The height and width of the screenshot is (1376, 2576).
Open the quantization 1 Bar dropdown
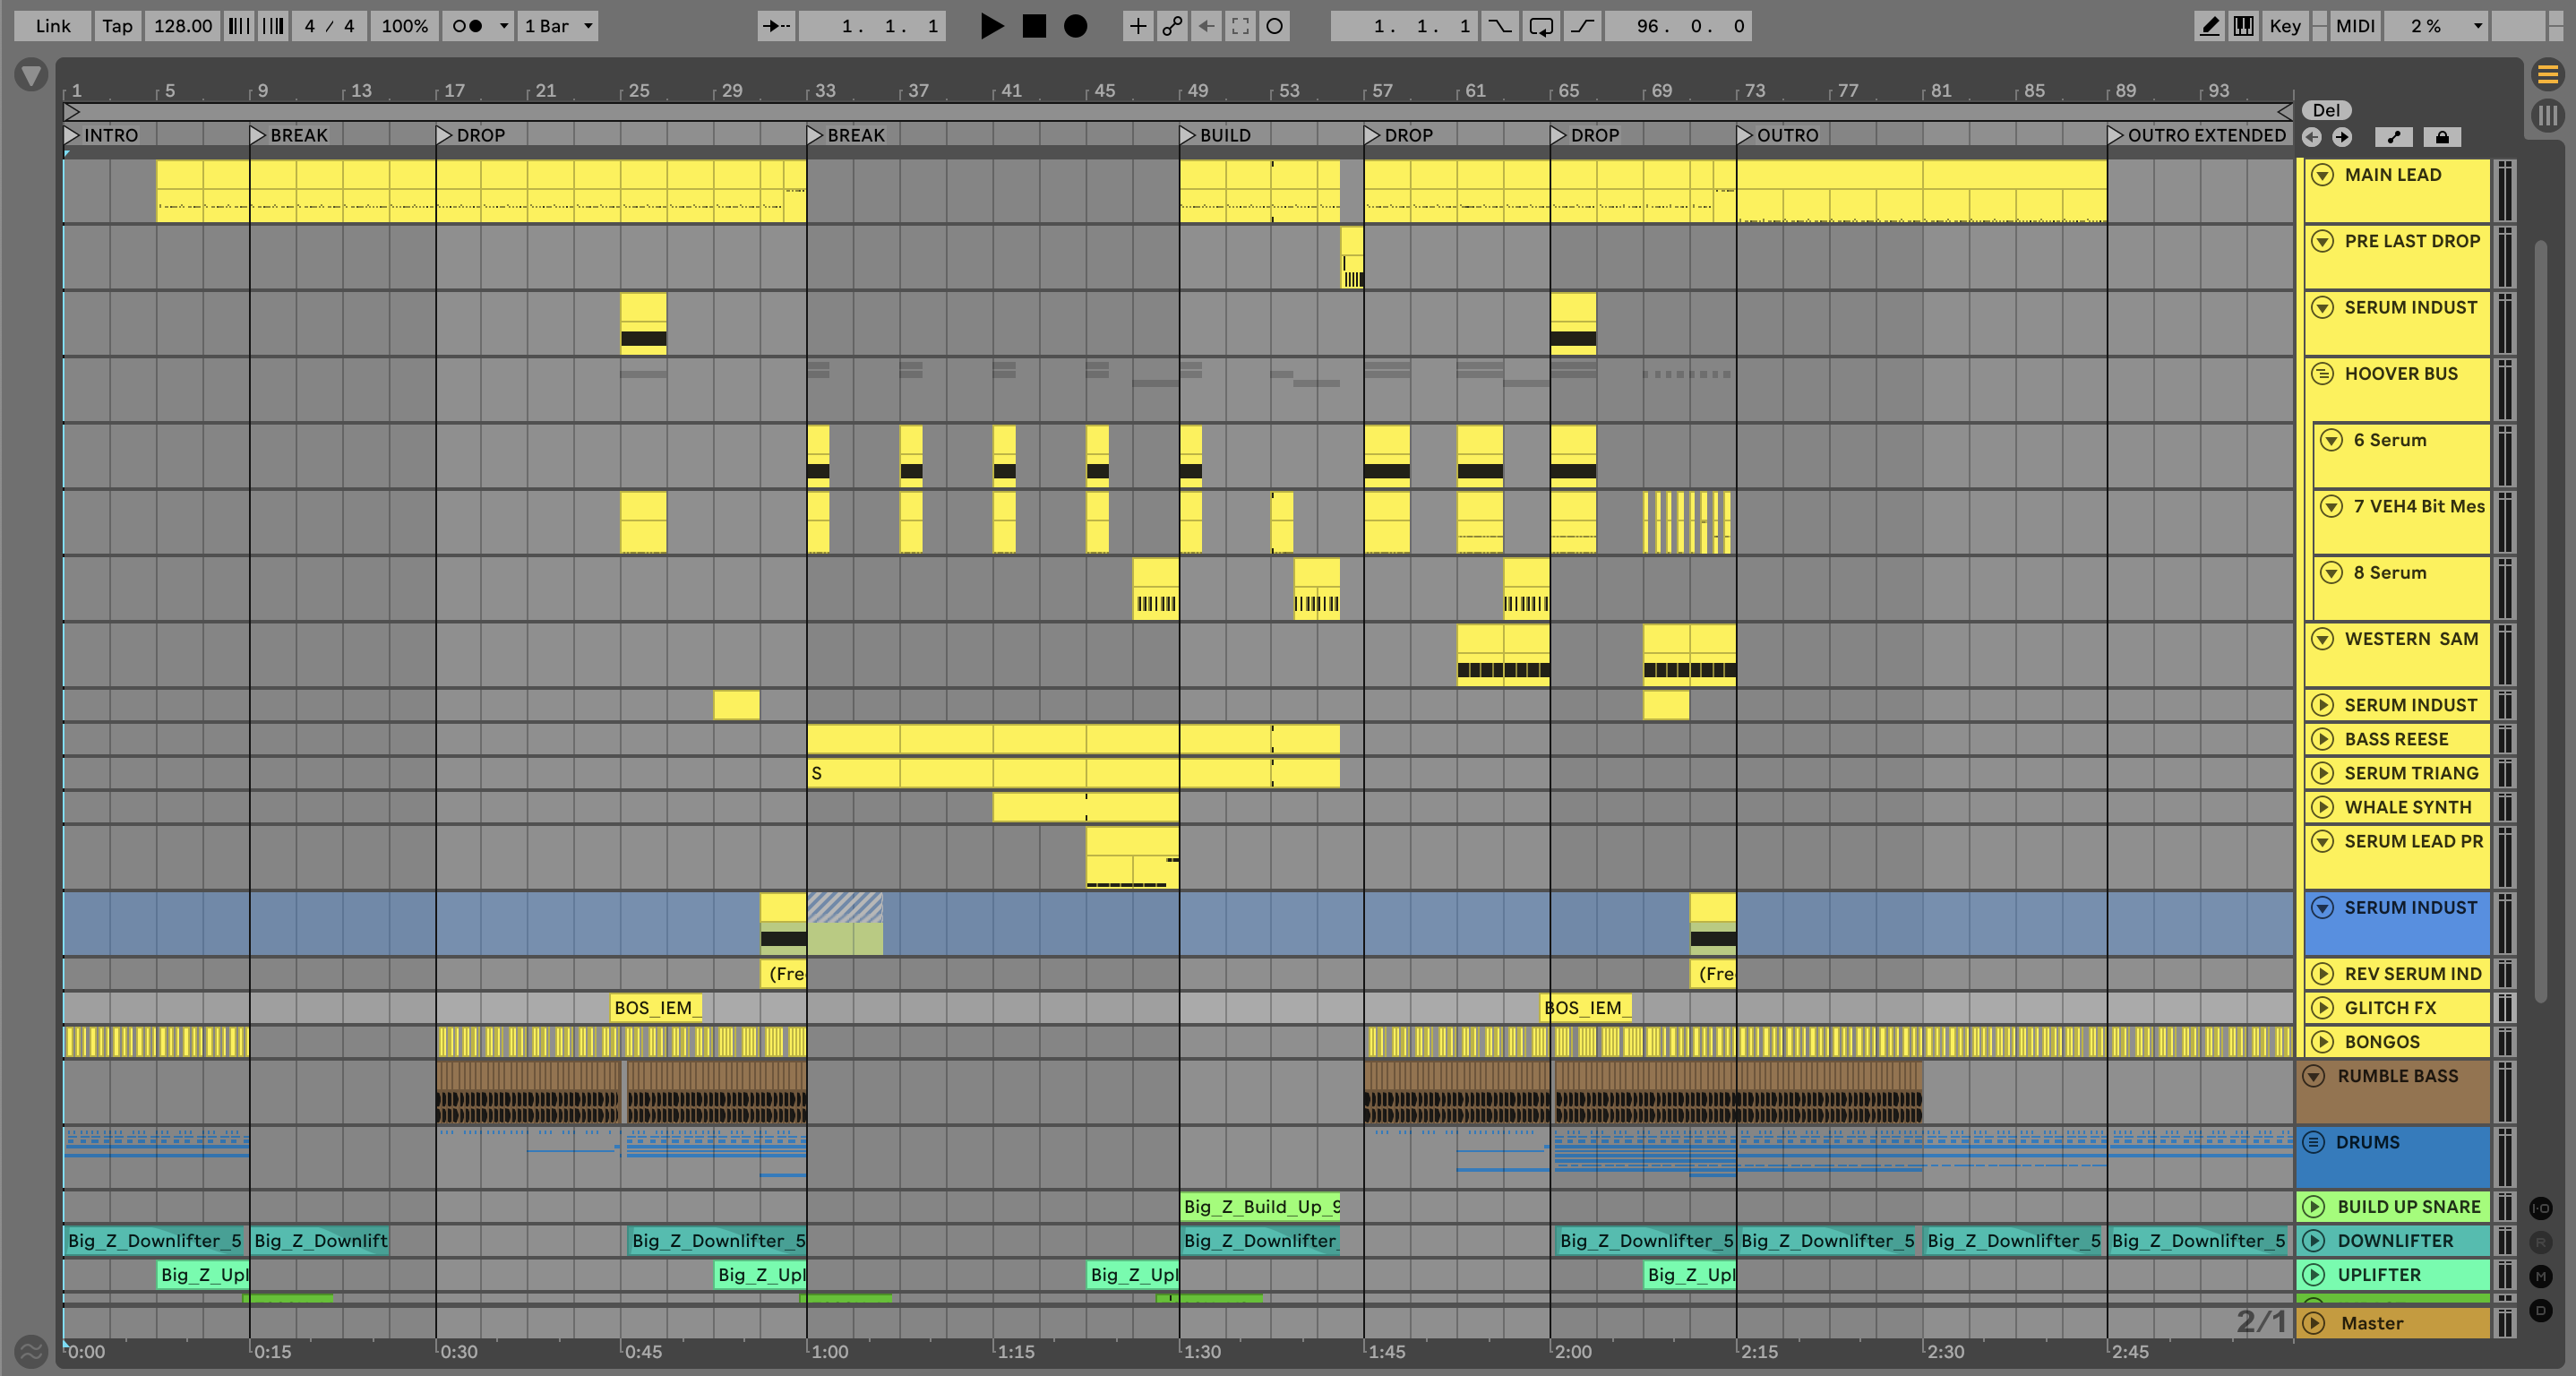[558, 26]
